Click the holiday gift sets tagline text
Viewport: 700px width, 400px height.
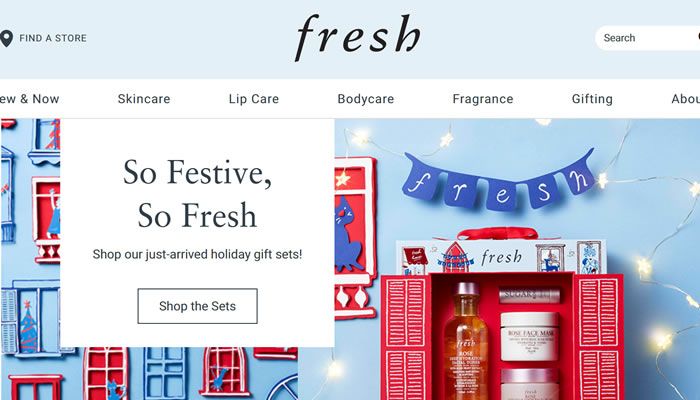pyautogui.click(x=197, y=254)
